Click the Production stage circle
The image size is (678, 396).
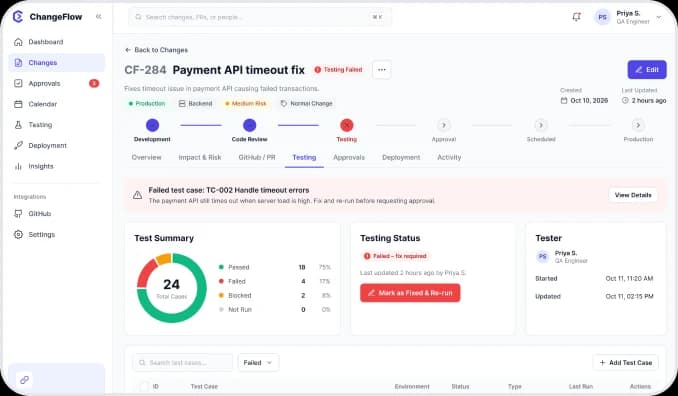638,125
